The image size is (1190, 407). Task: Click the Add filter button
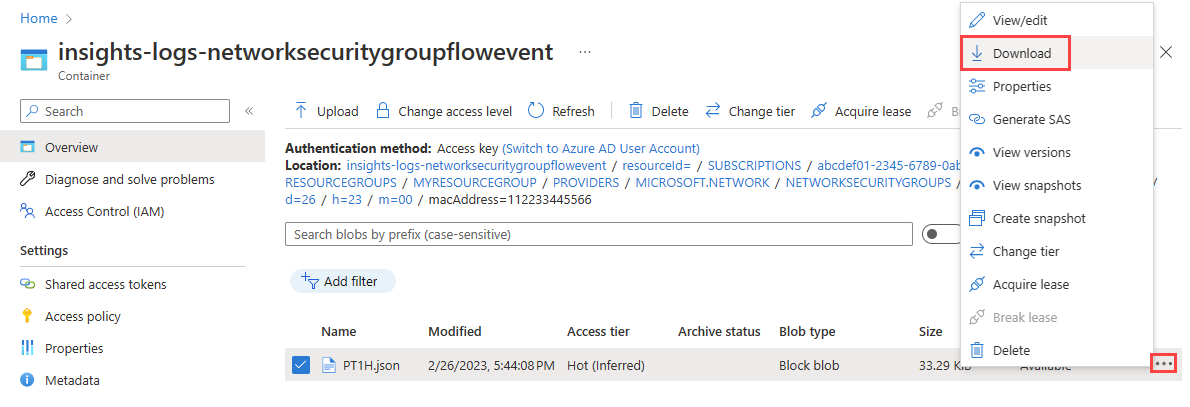342,281
